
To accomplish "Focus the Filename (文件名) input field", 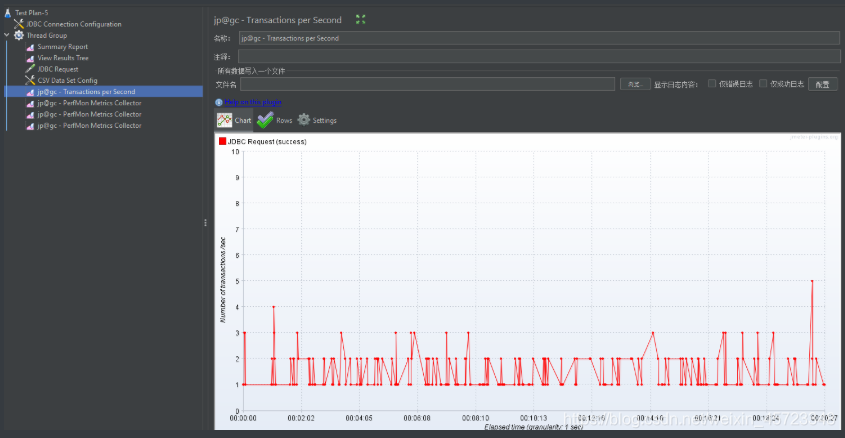I will 427,84.
